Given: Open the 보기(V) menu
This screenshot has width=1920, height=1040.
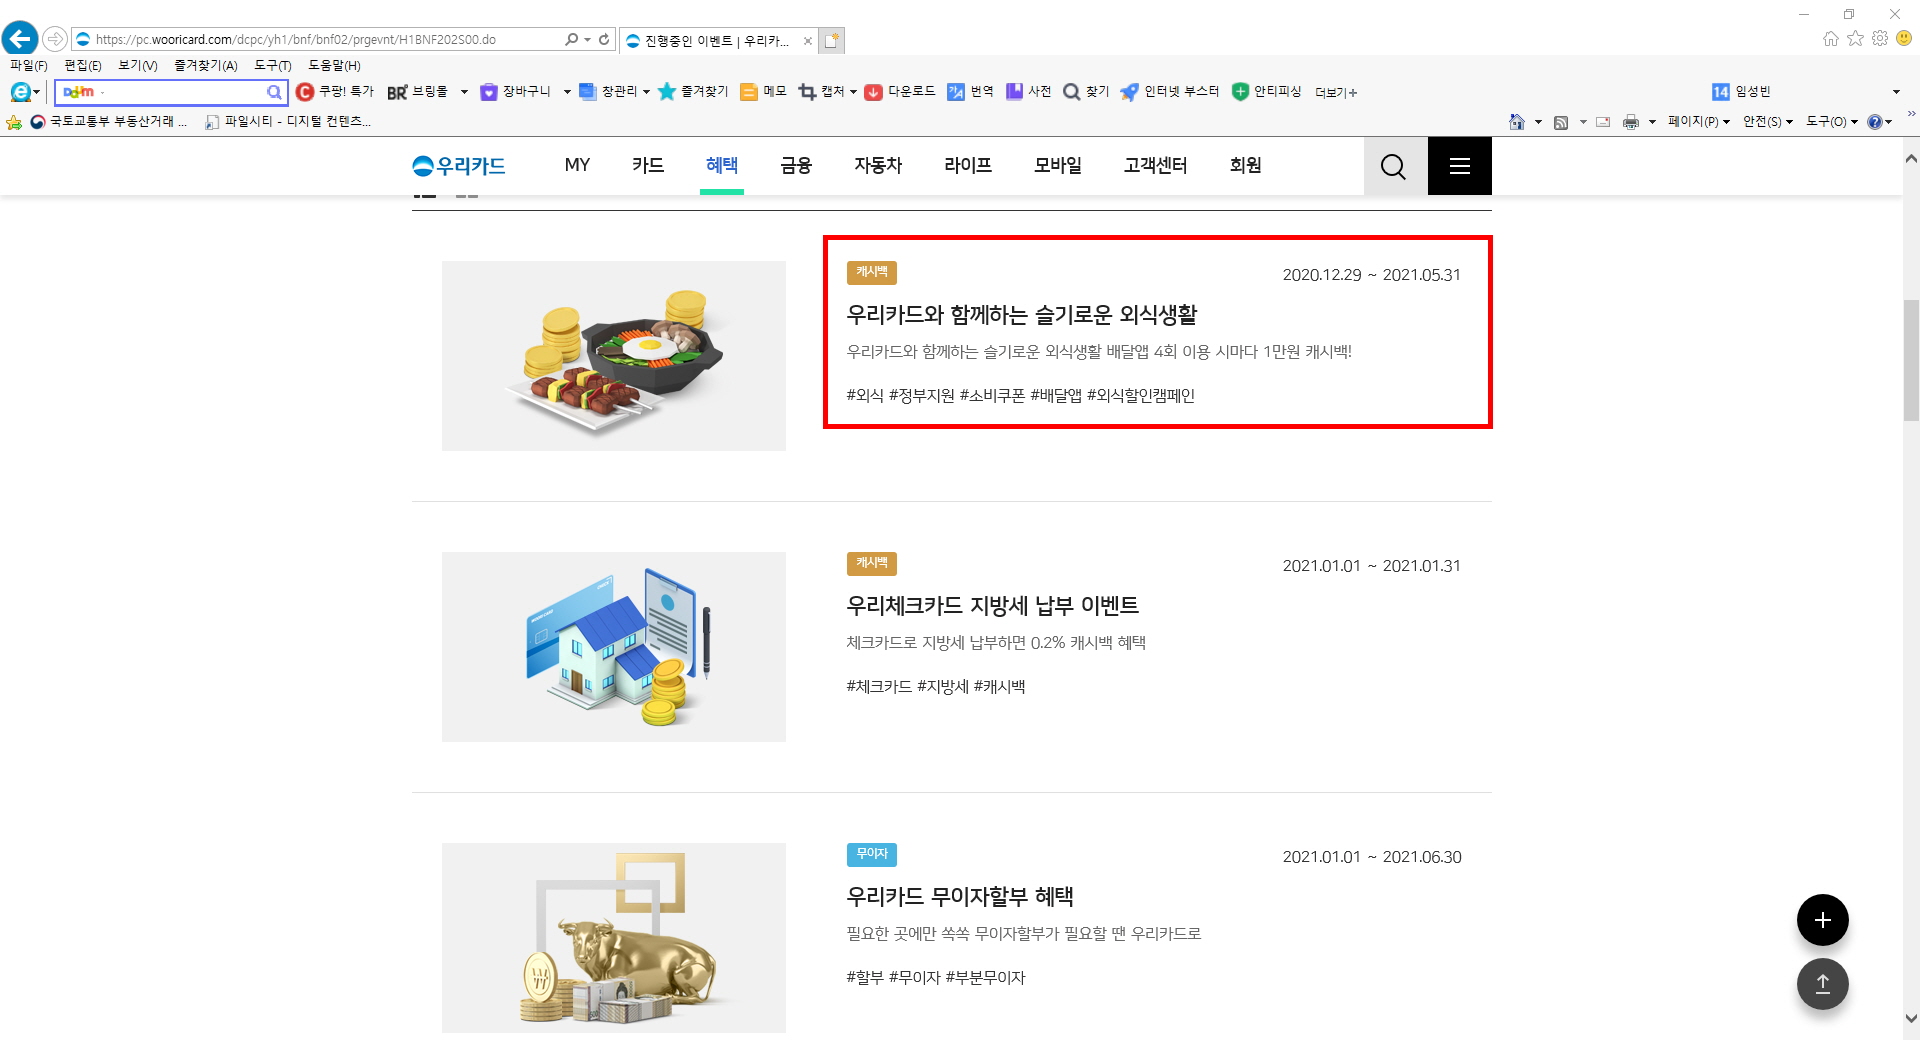Looking at the screenshot, I should pos(138,65).
